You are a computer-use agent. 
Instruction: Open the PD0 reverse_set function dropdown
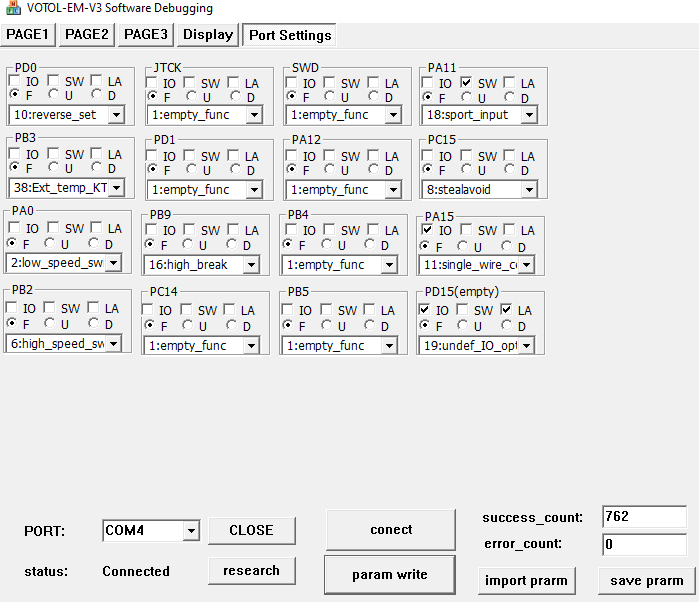pos(116,115)
